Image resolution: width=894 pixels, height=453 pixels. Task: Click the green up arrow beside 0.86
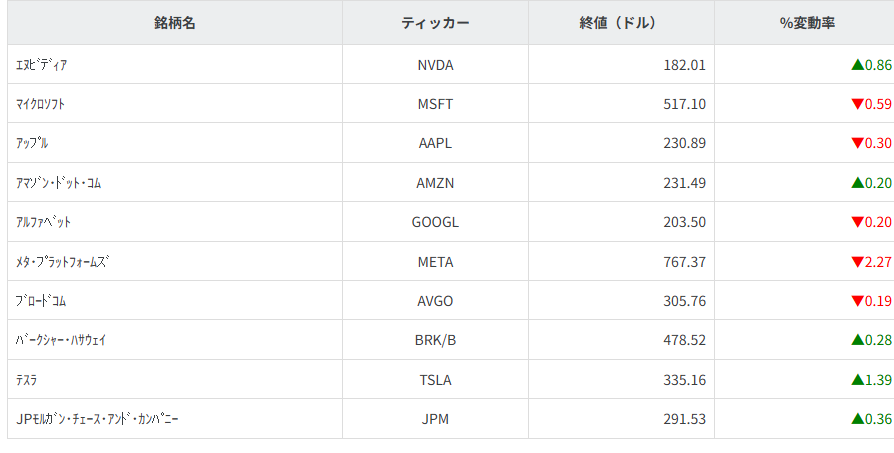tap(857, 65)
